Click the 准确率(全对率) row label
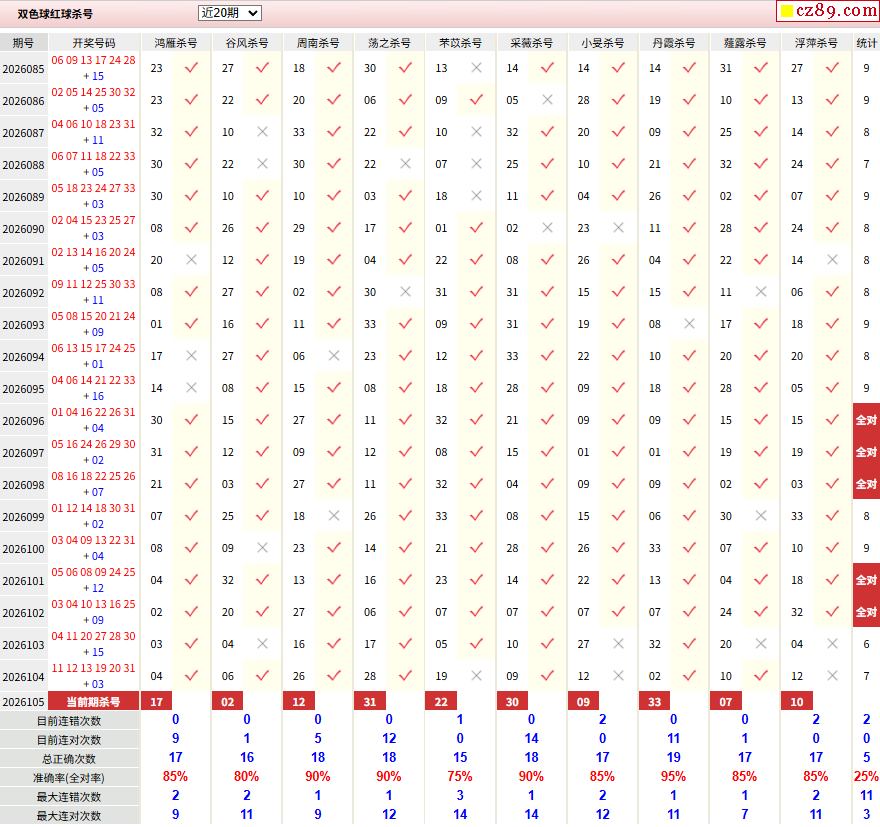This screenshot has width=880, height=827. 69,778
